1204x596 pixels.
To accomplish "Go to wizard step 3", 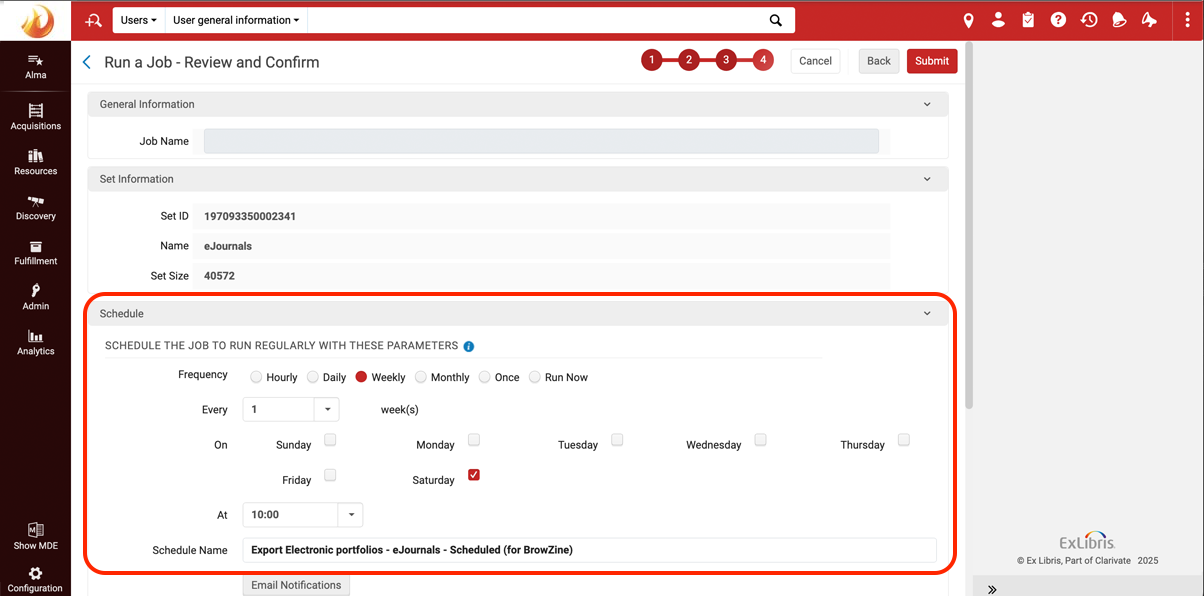I will click(726, 61).
